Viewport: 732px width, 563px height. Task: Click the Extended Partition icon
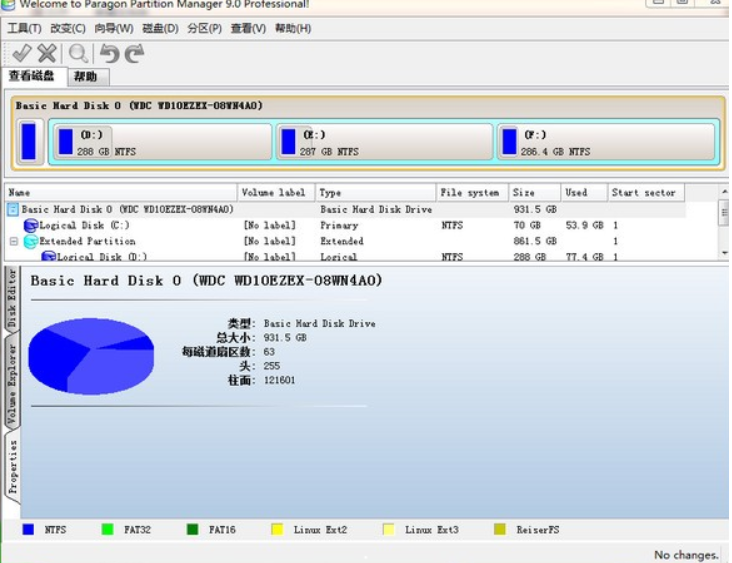[31, 242]
